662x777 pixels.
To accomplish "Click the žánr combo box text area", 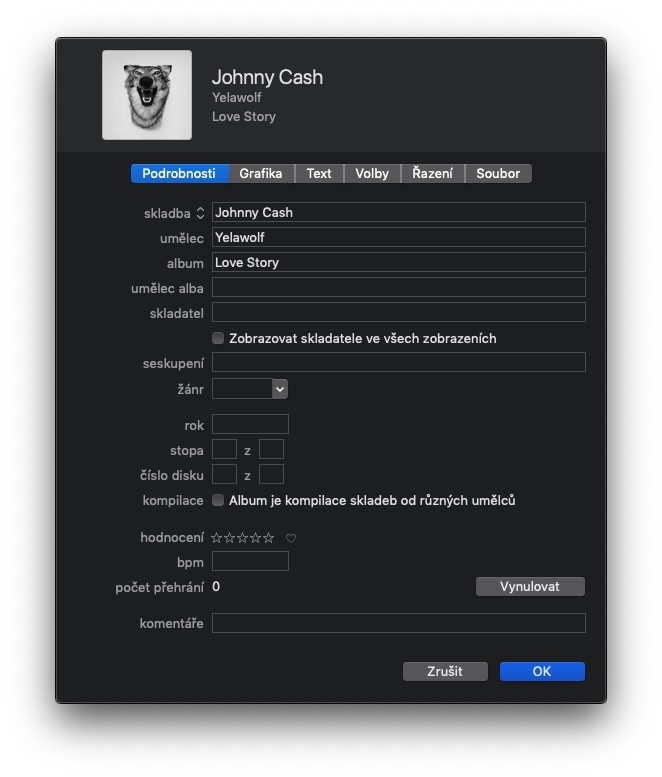I will 242,389.
